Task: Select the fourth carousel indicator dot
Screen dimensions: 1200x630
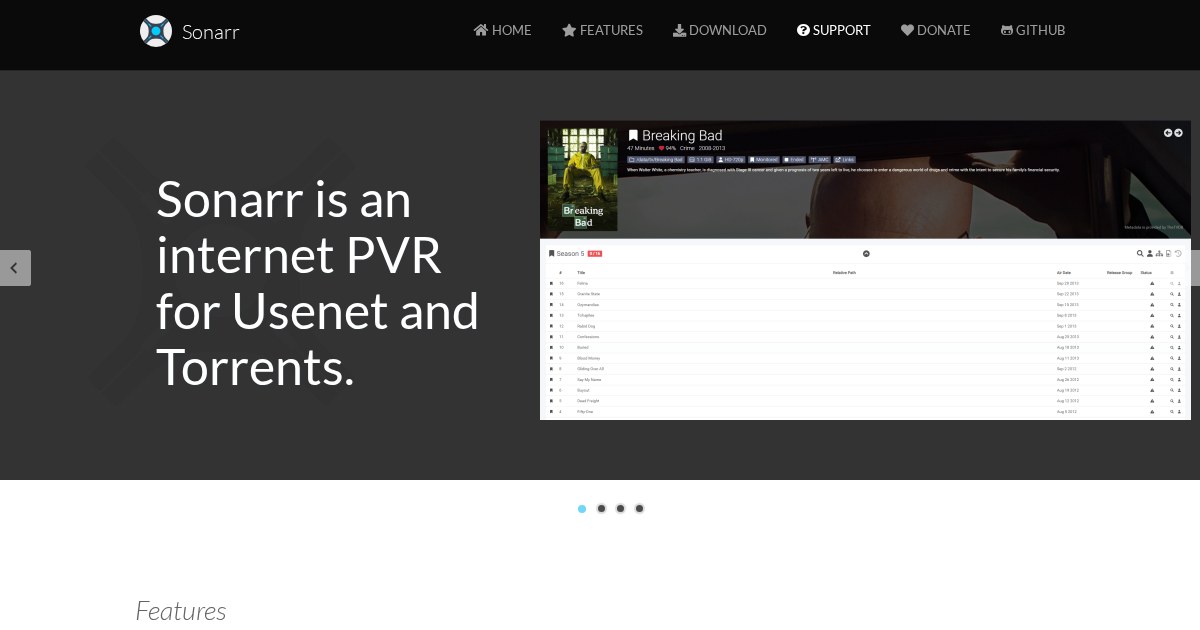Action: 639,508
